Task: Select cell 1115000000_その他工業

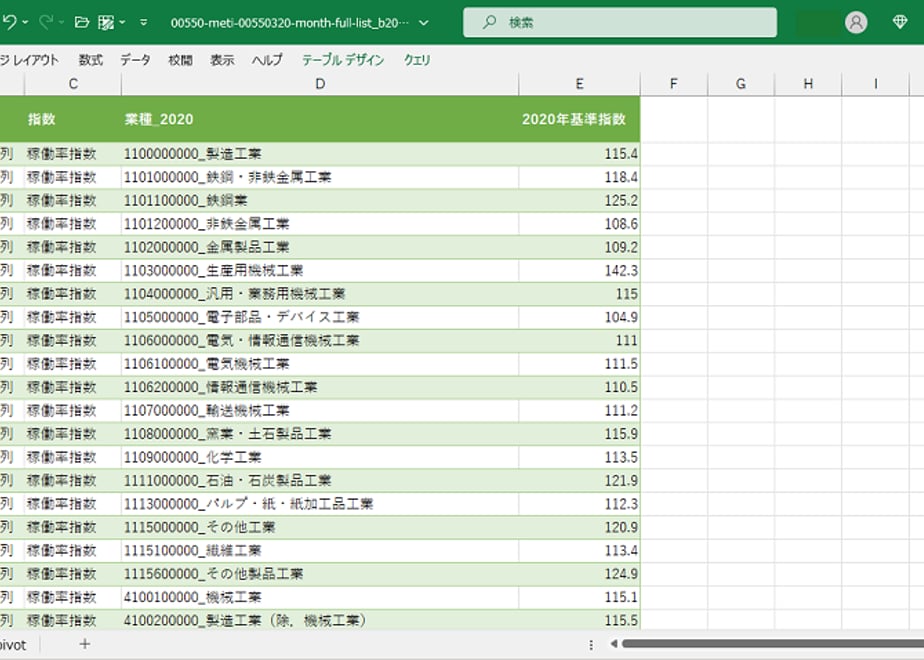Action: pos(320,527)
